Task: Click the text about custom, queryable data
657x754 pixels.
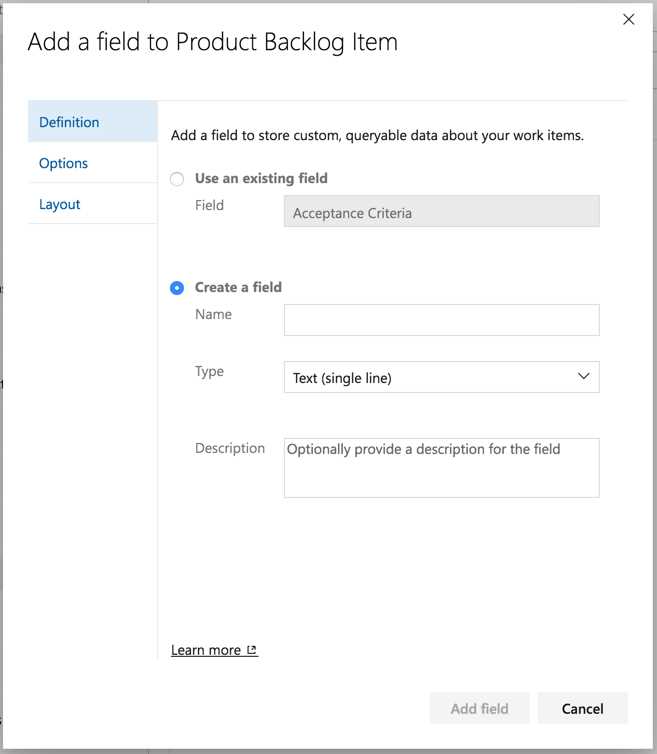Action: click(377, 136)
